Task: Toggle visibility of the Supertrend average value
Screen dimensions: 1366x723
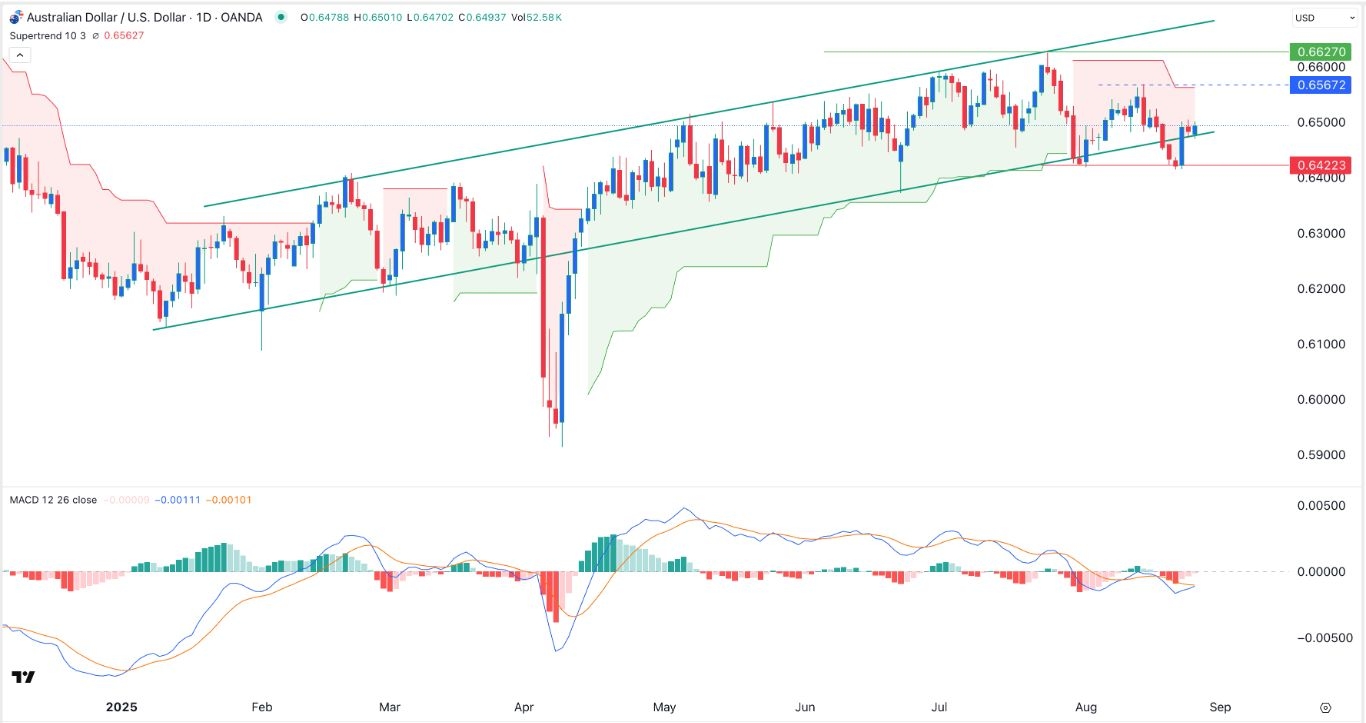Action: click(94, 34)
